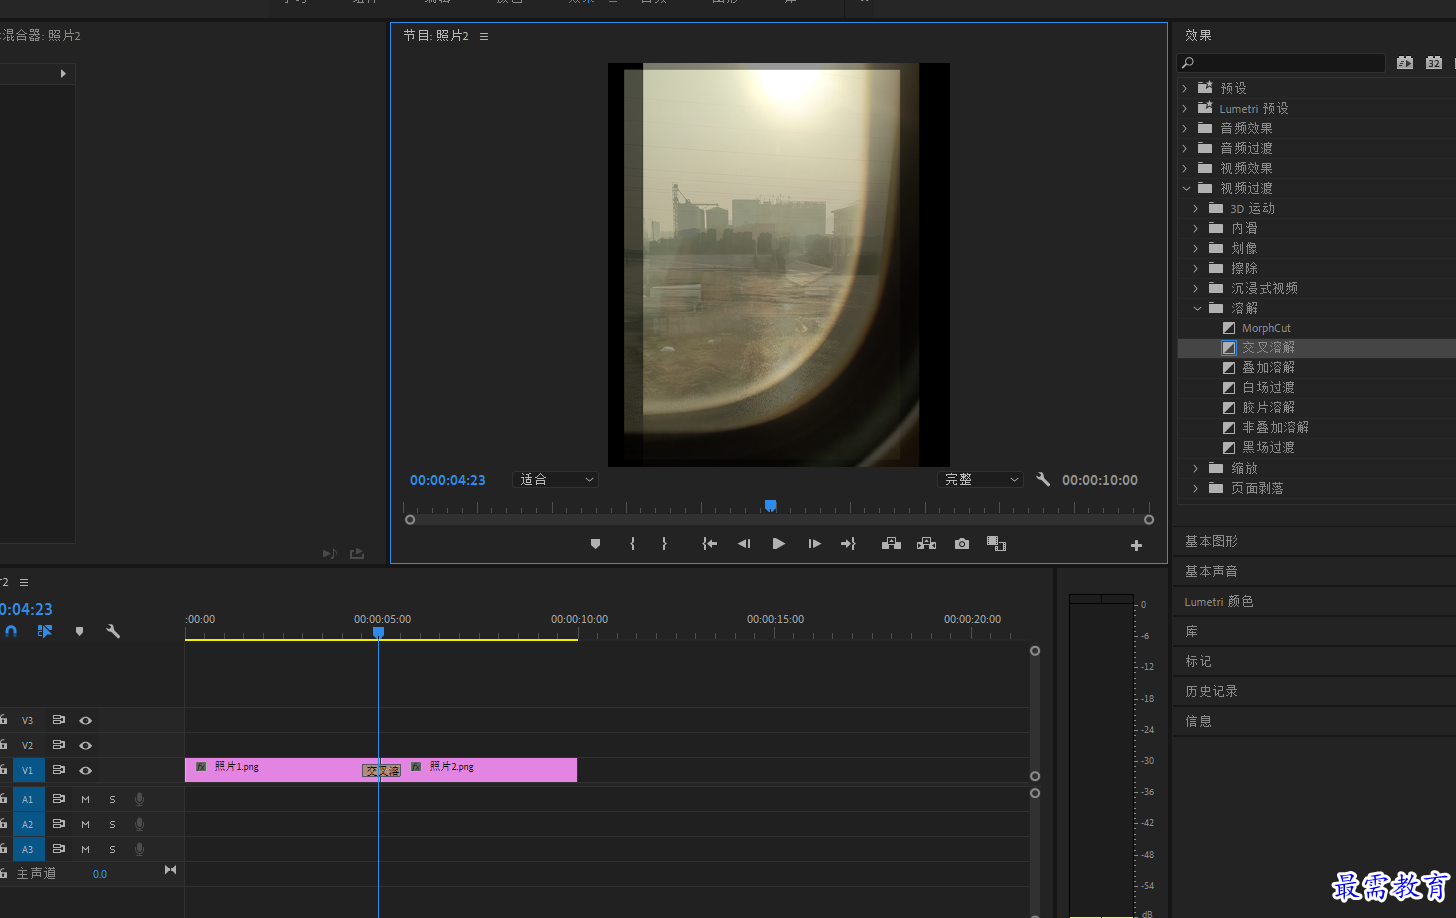Click the effects search field
1456x918 pixels.
[x=1282, y=63]
